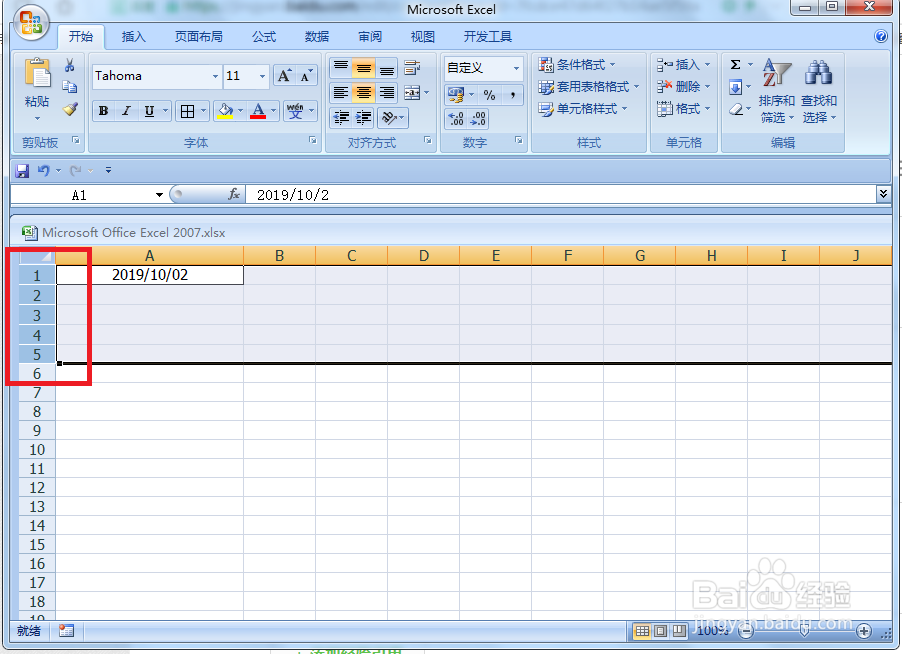
Task: Click the AutoSum sigma icon
Action: (735, 64)
